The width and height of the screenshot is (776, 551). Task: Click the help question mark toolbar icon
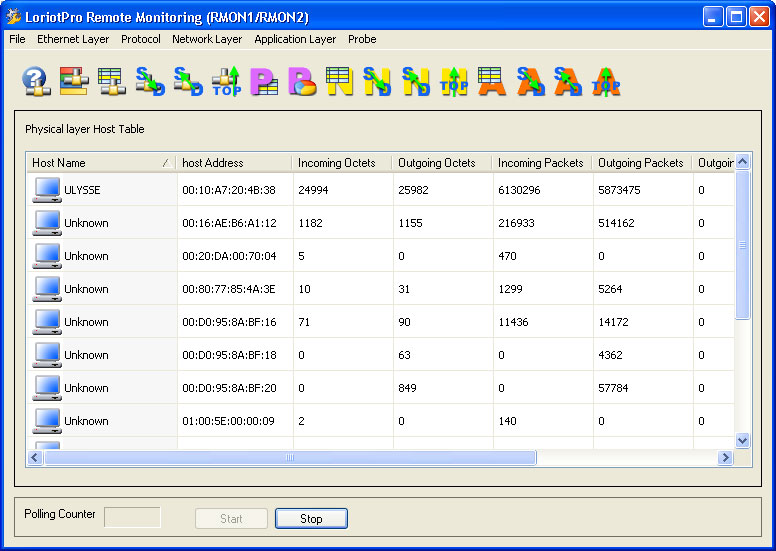pos(36,81)
